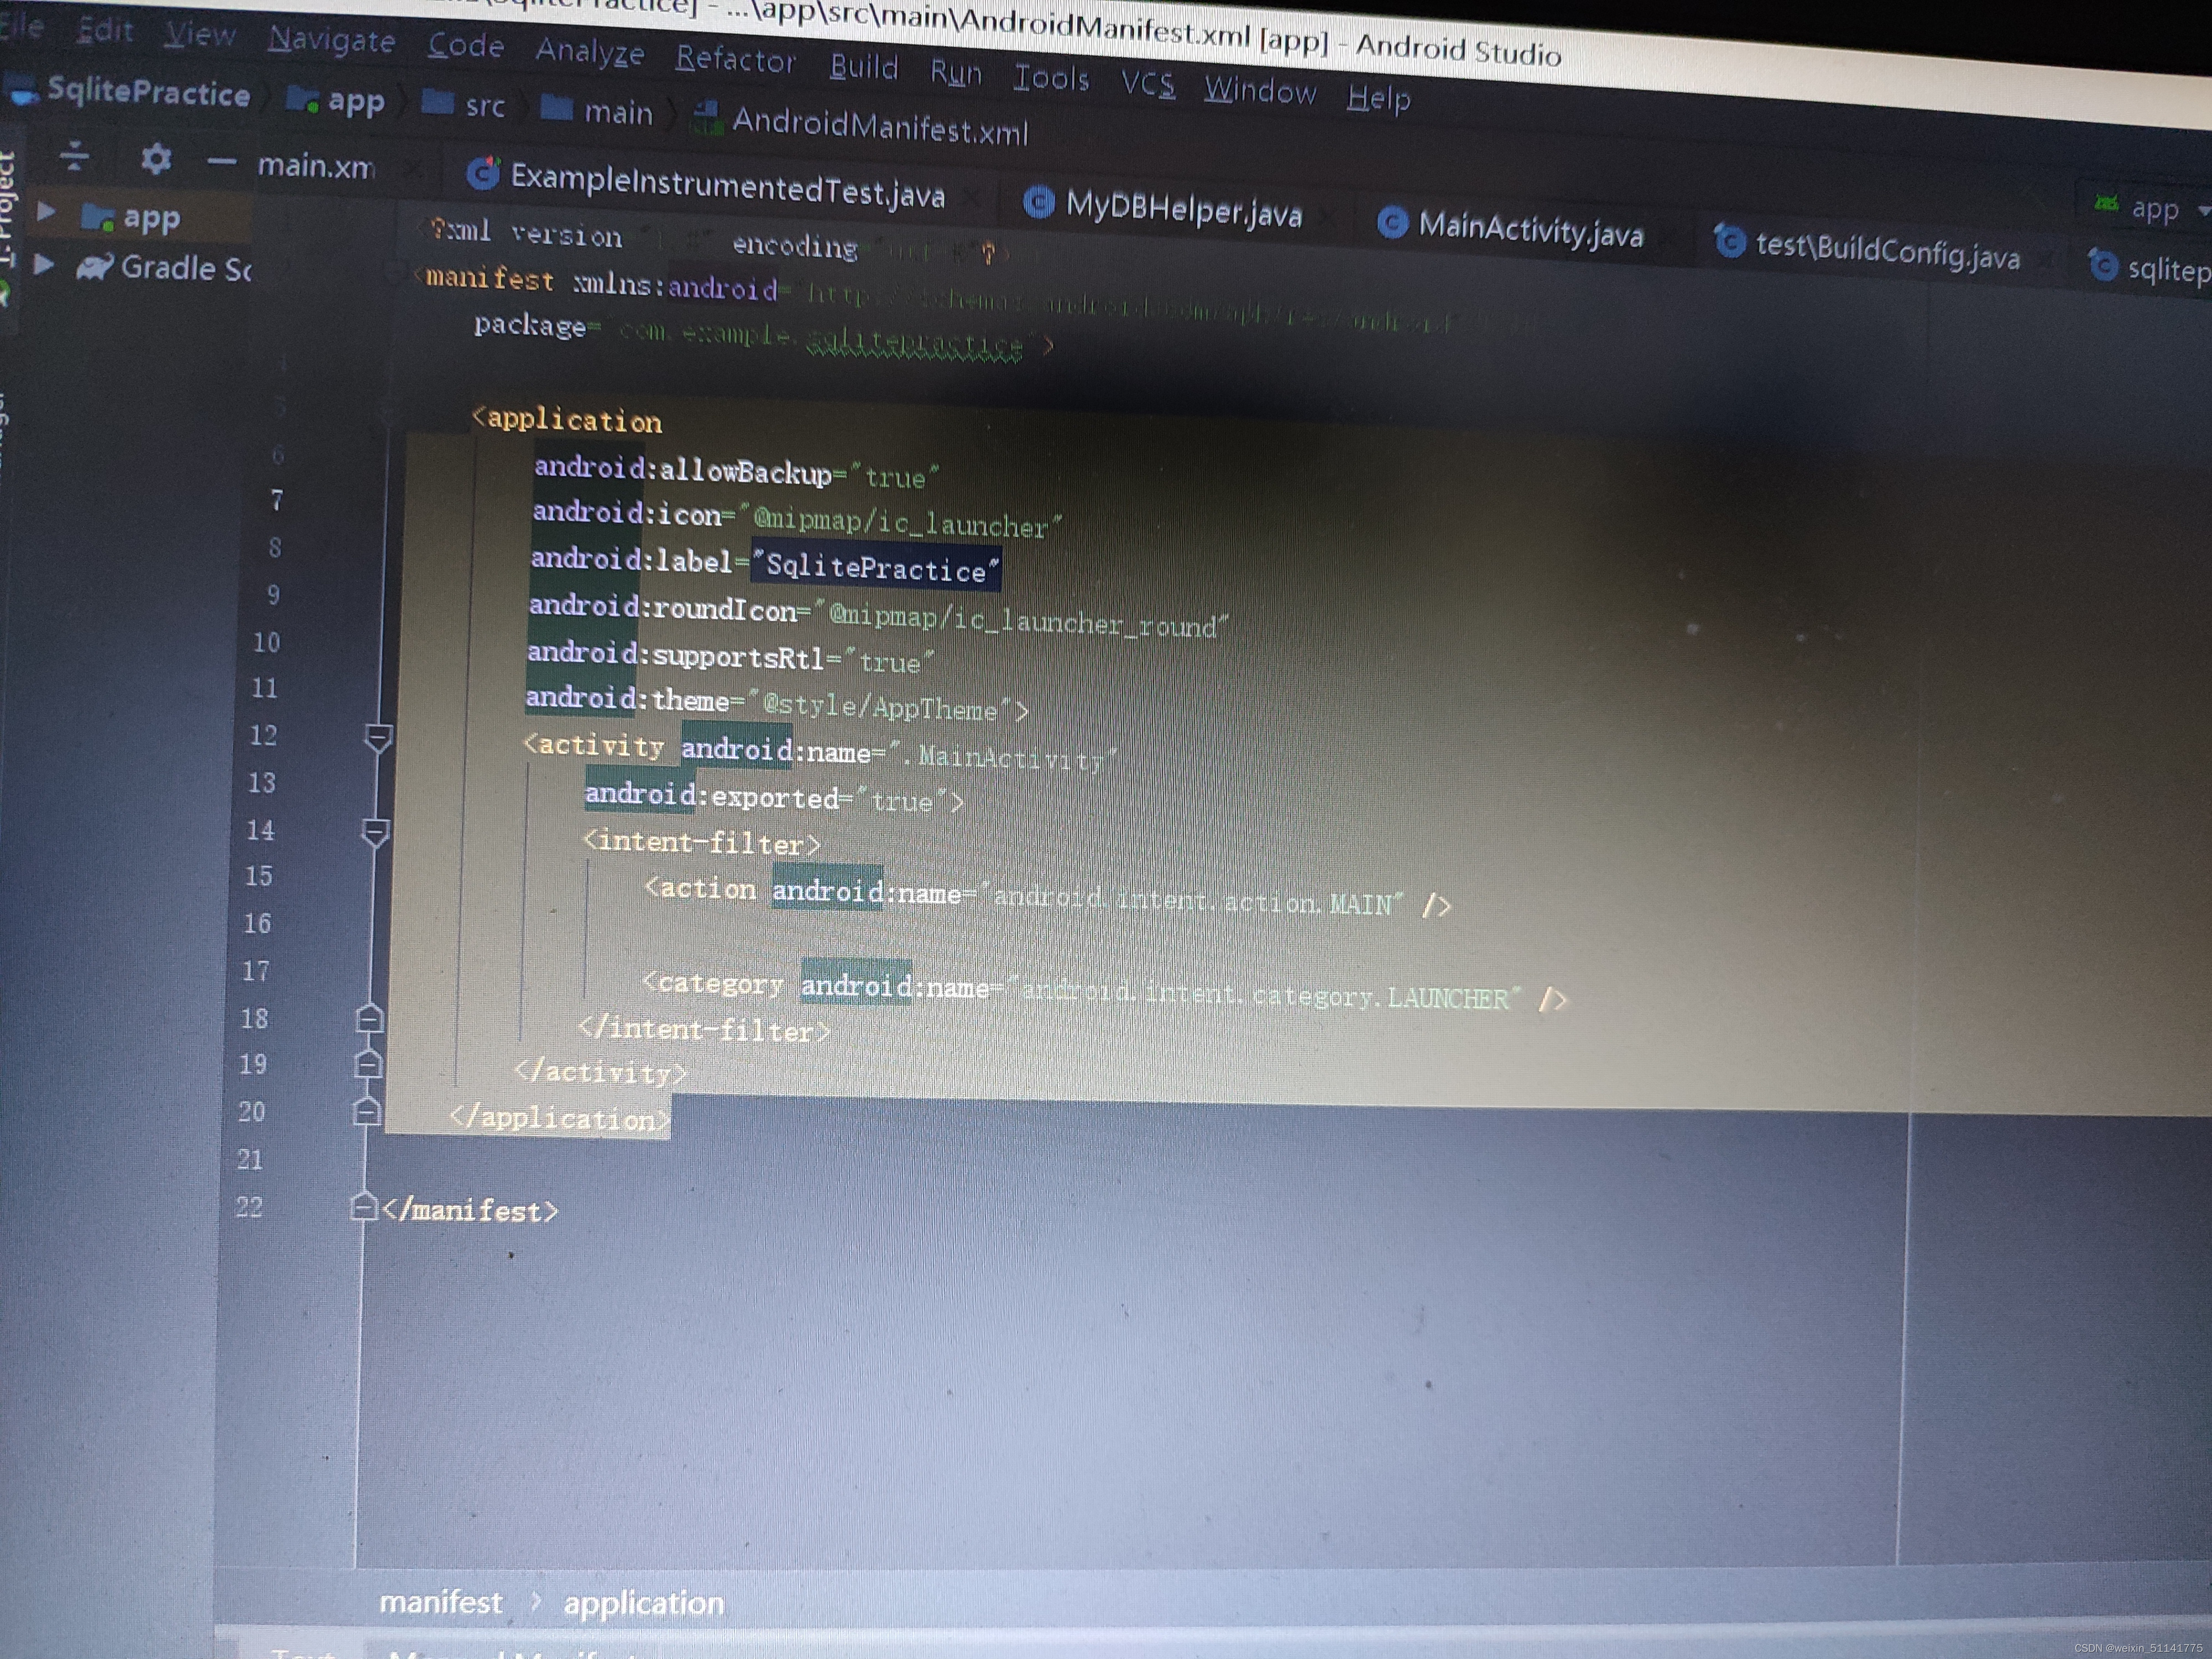Click the SqlitePractice project icon in the navigation bar
This screenshot has width=2212, height=1659.
click(x=22, y=90)
